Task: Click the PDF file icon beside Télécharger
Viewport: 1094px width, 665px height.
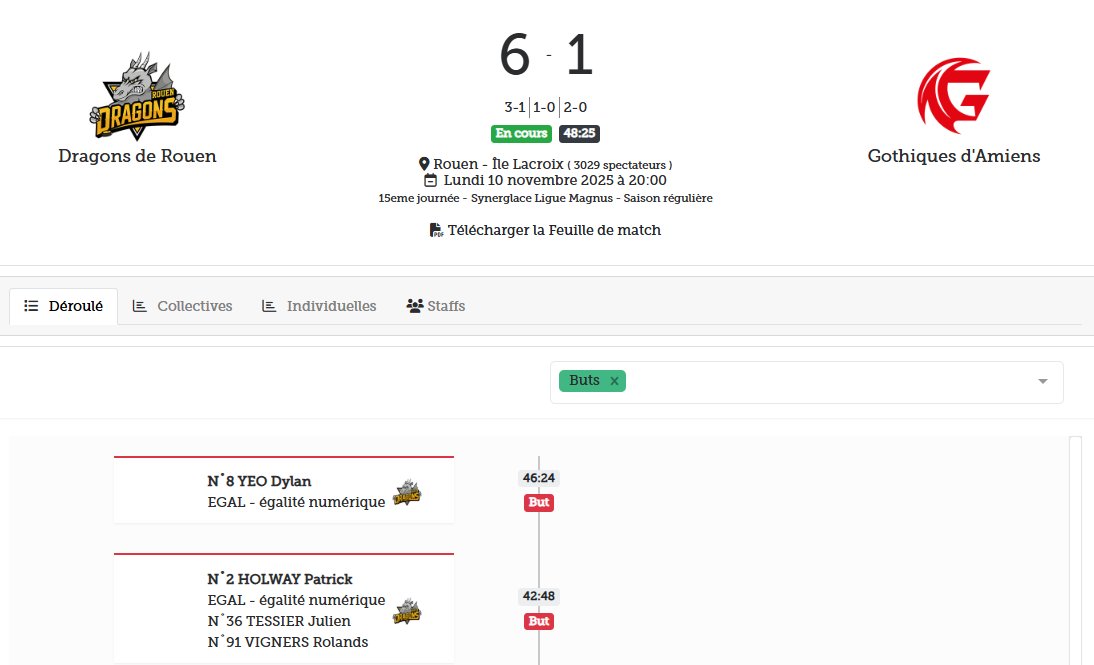Action: 436,230
